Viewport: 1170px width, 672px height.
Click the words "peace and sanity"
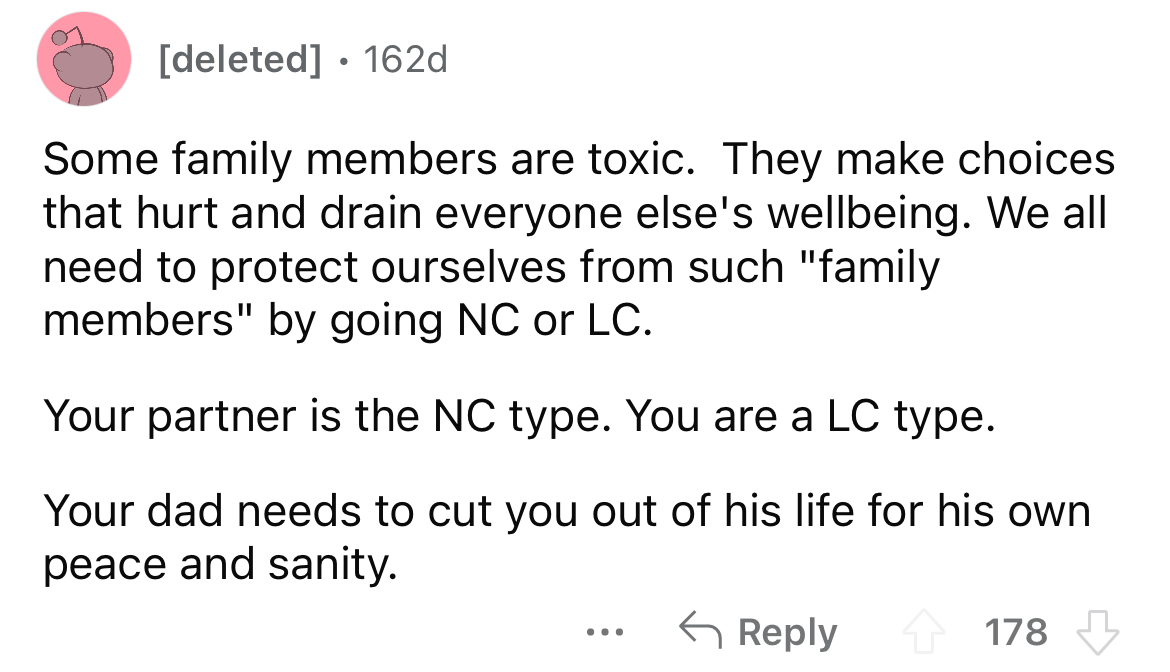tap(220, 566)
